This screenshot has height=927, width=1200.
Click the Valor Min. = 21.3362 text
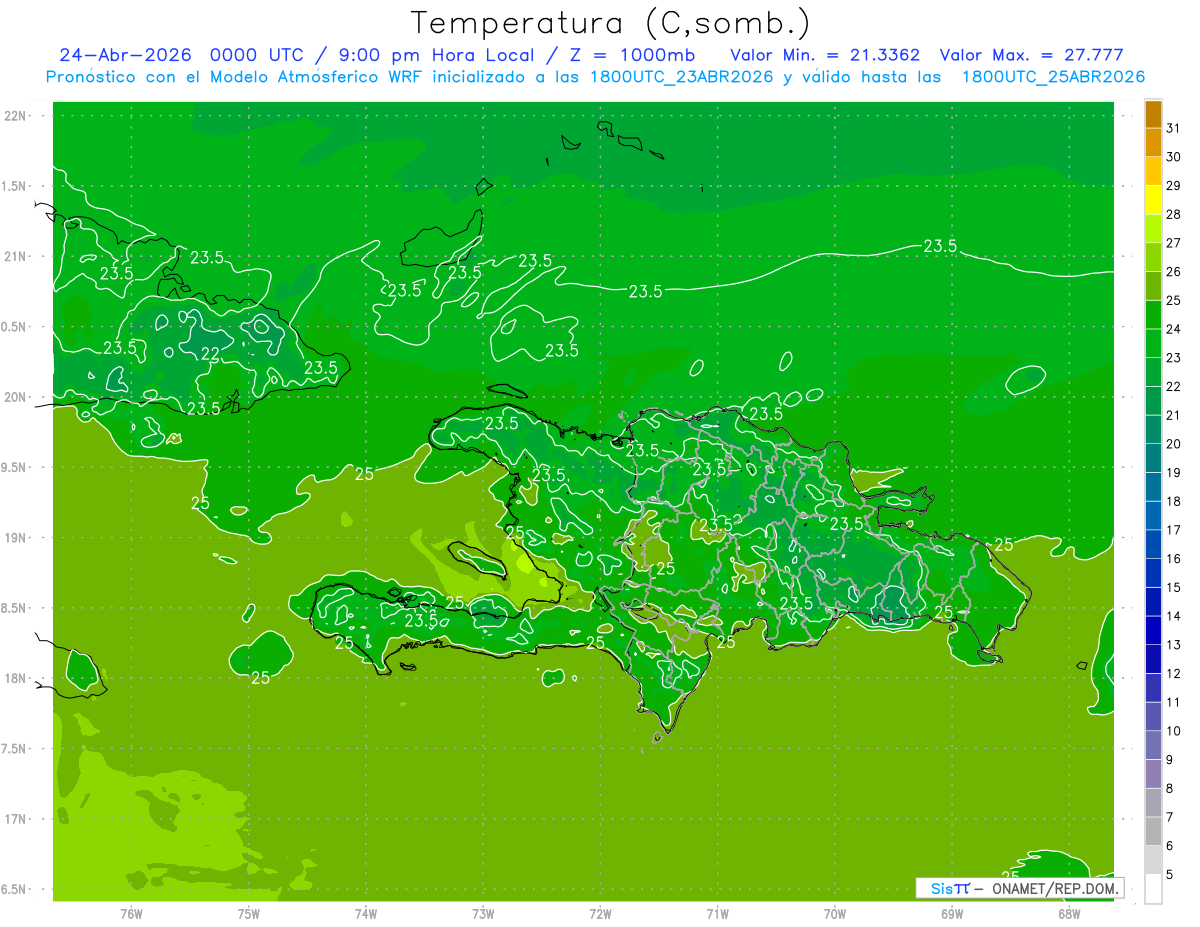pyautogui.click(x=825, y=54)
